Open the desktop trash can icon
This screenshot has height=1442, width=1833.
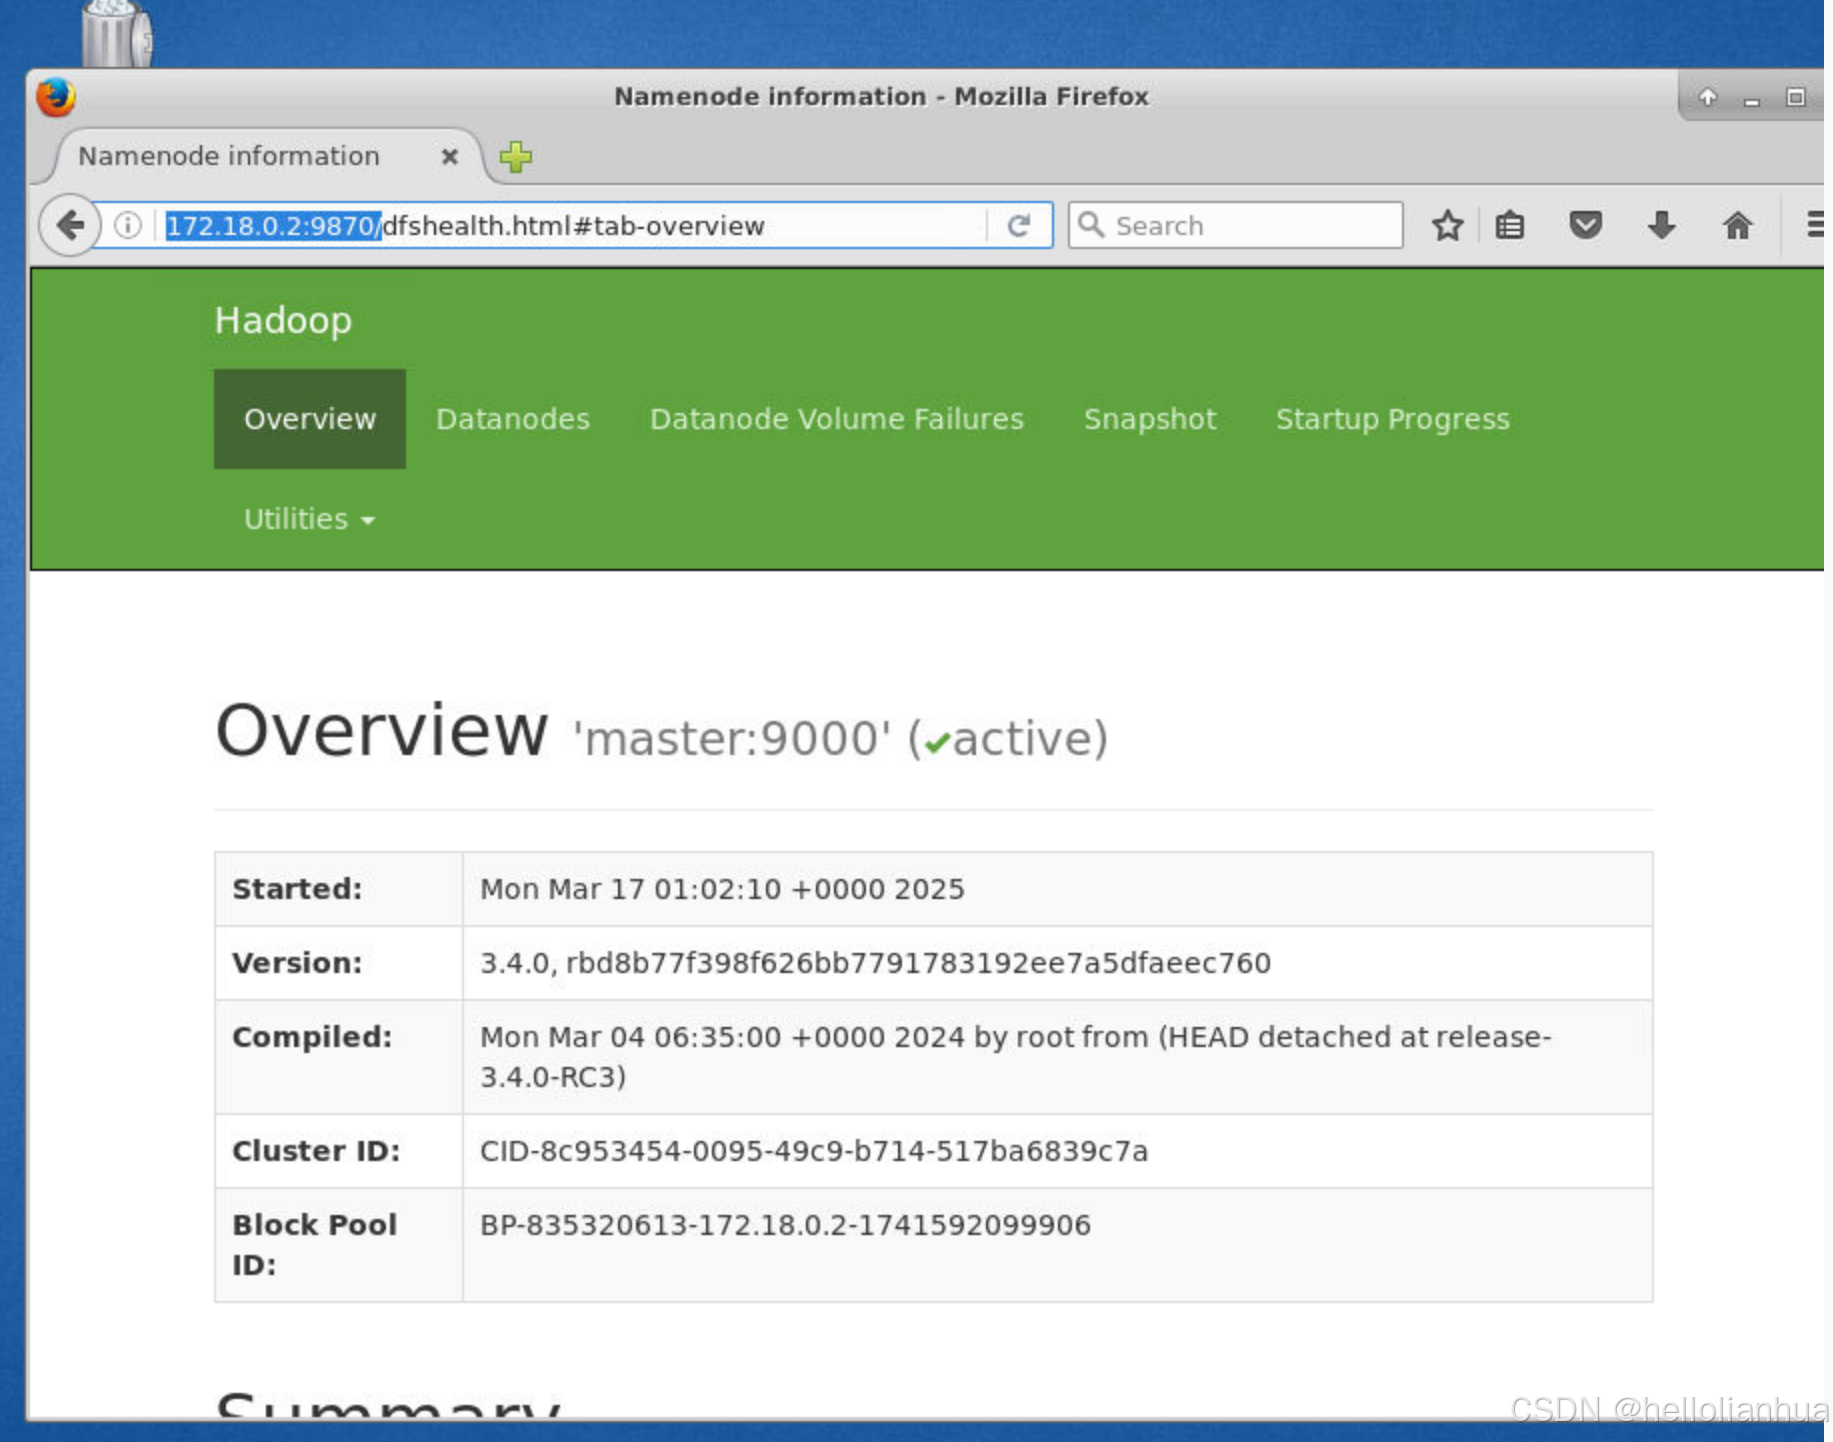coord(116,33)
